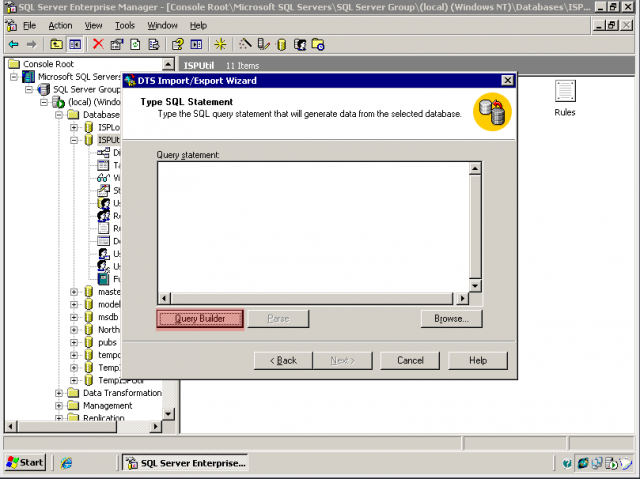This screenshot has width=640, height=479.
Task: Click the Back arrow in toolbar
Action: (13, 44)
